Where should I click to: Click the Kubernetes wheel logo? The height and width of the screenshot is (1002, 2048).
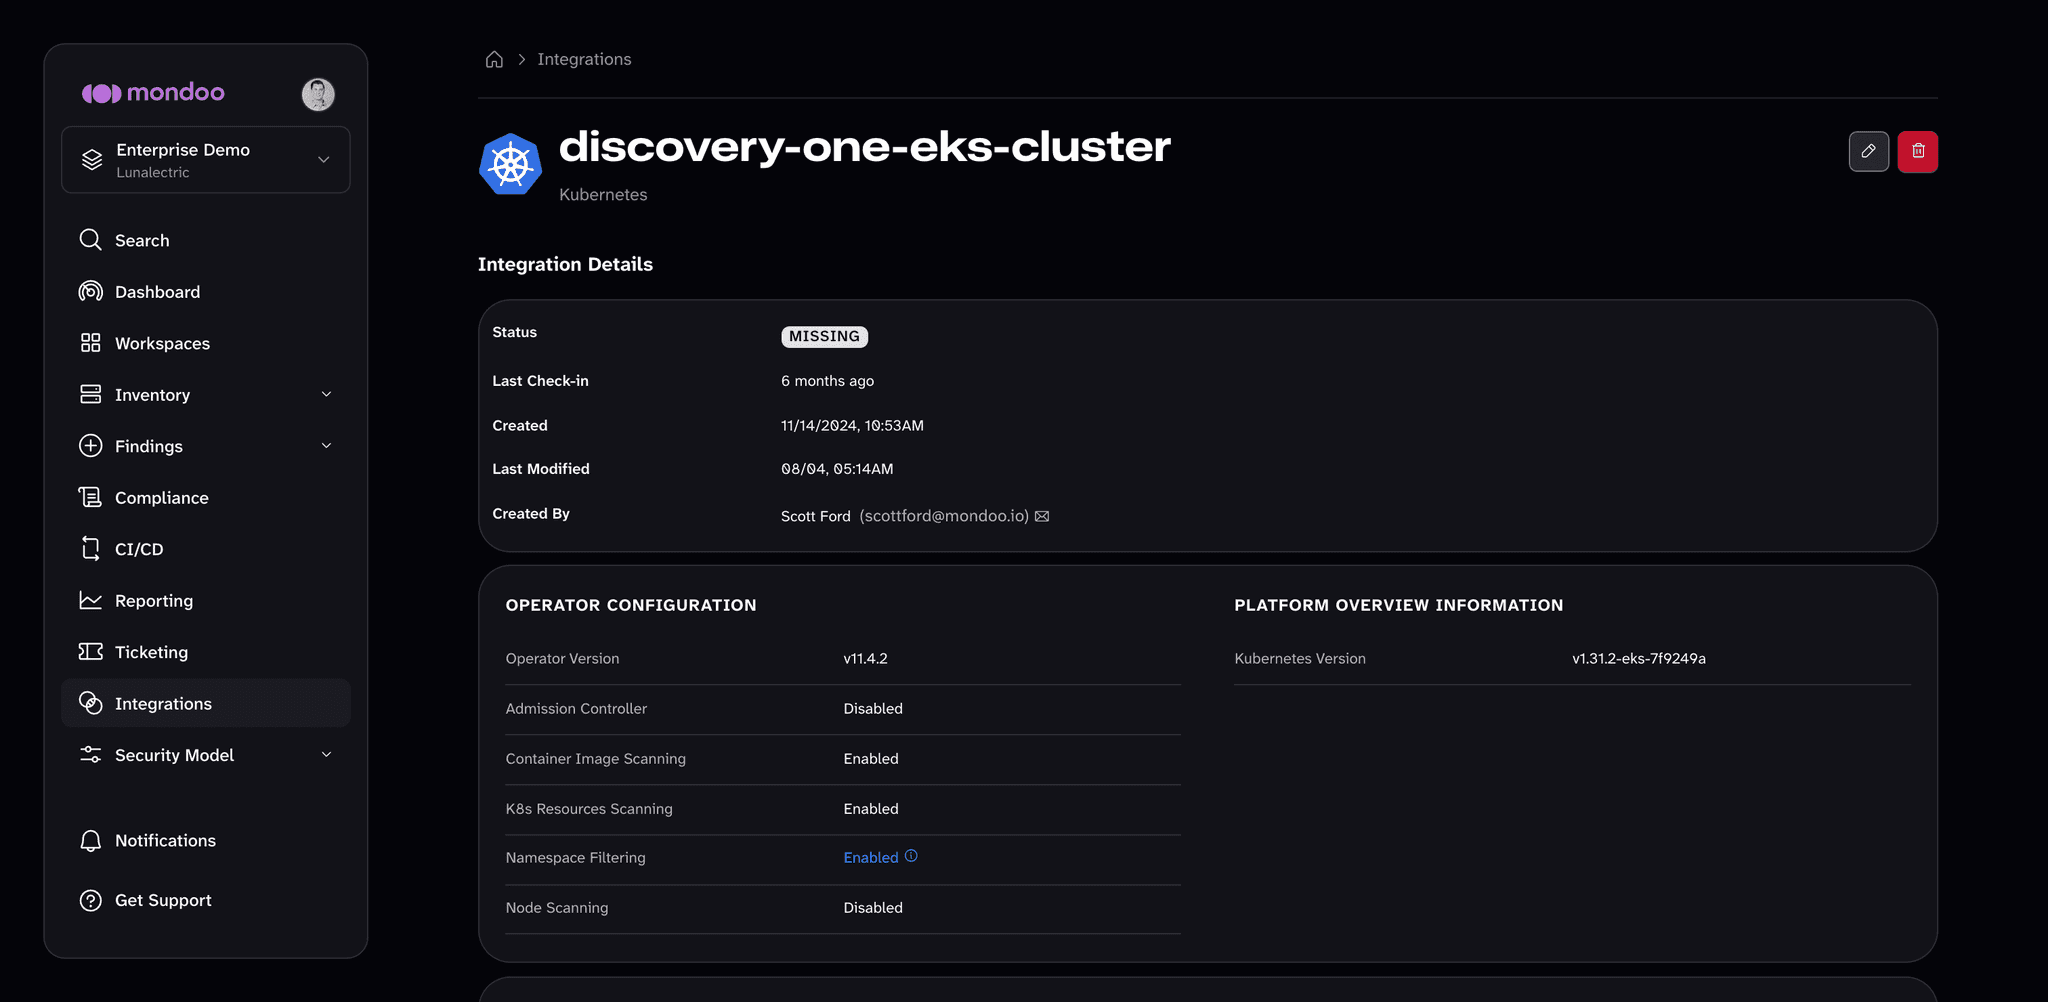510,164
